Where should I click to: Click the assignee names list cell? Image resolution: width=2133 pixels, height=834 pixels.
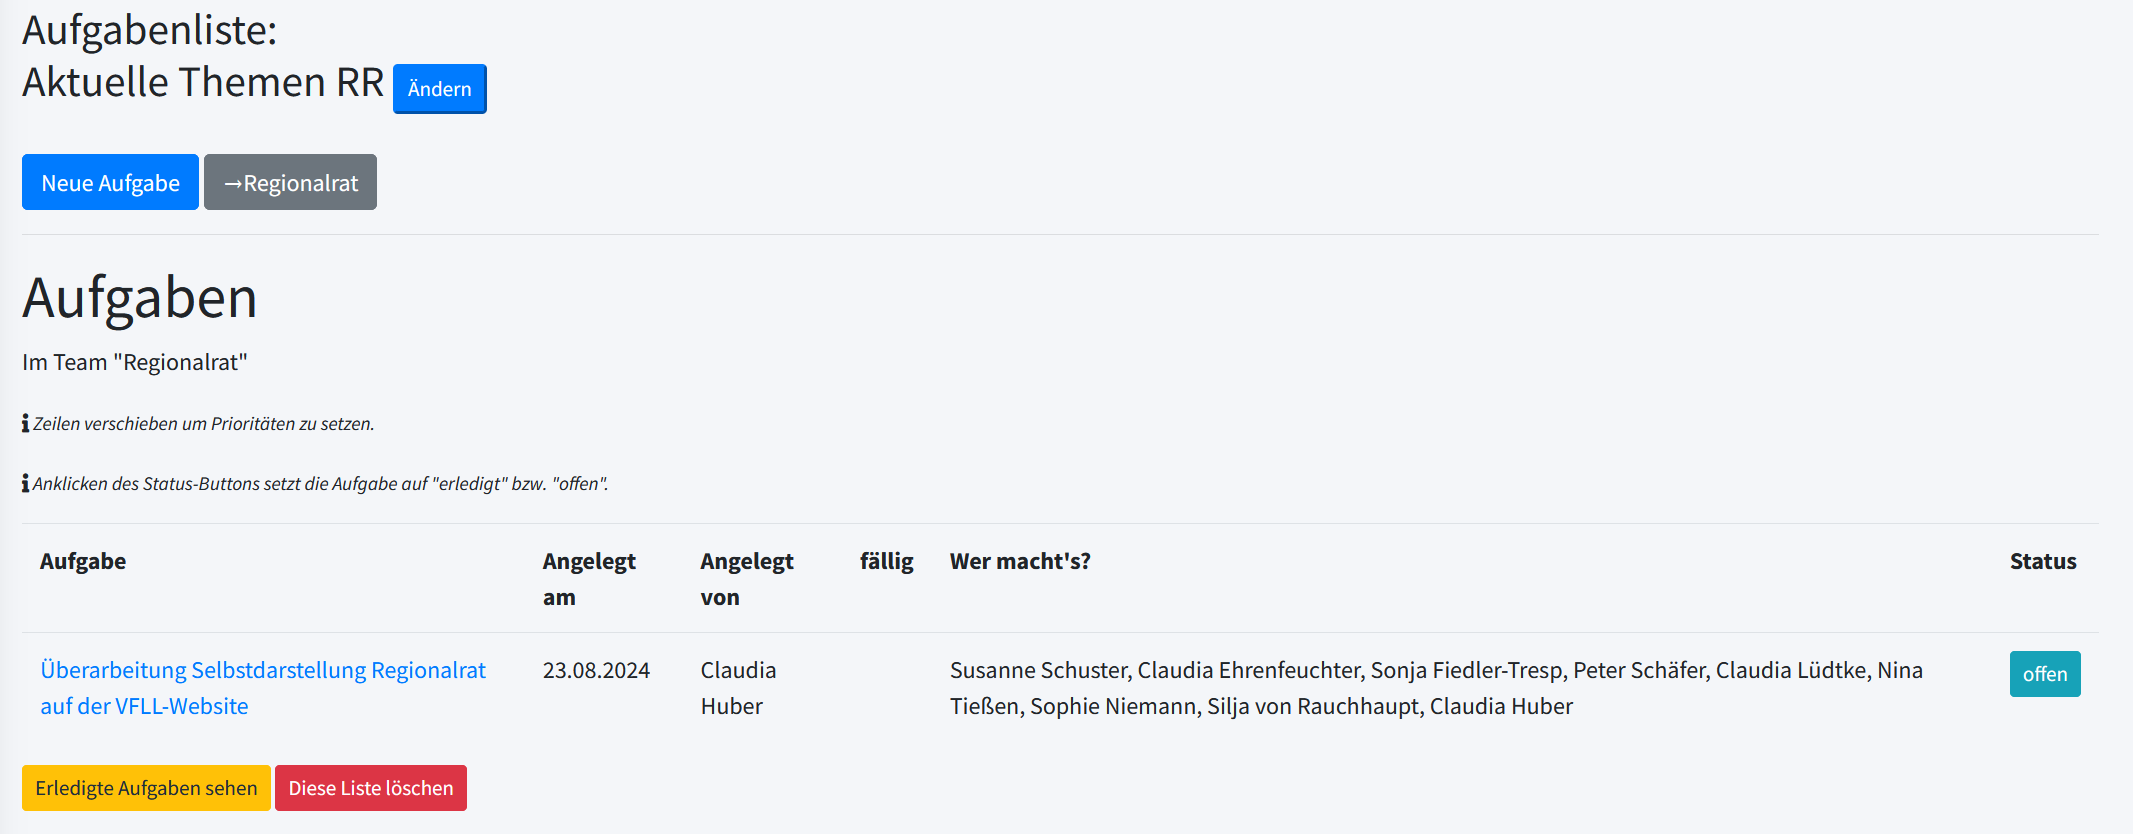click(1435, 687)
